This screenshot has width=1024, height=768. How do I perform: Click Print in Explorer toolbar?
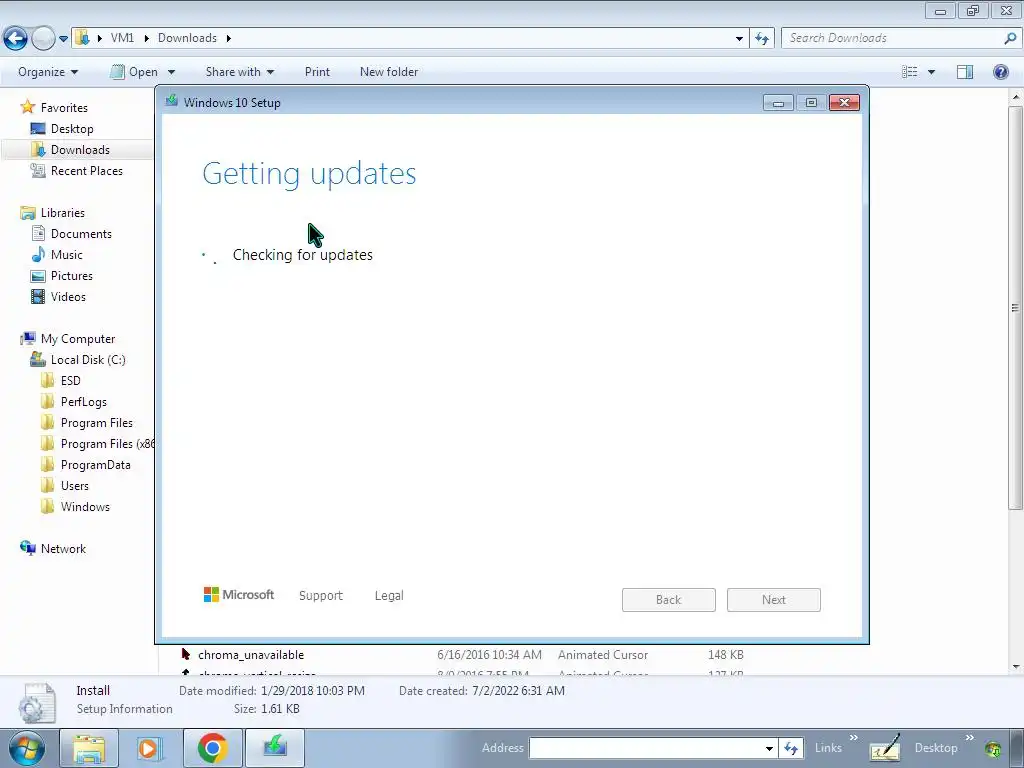pos(317,72)
